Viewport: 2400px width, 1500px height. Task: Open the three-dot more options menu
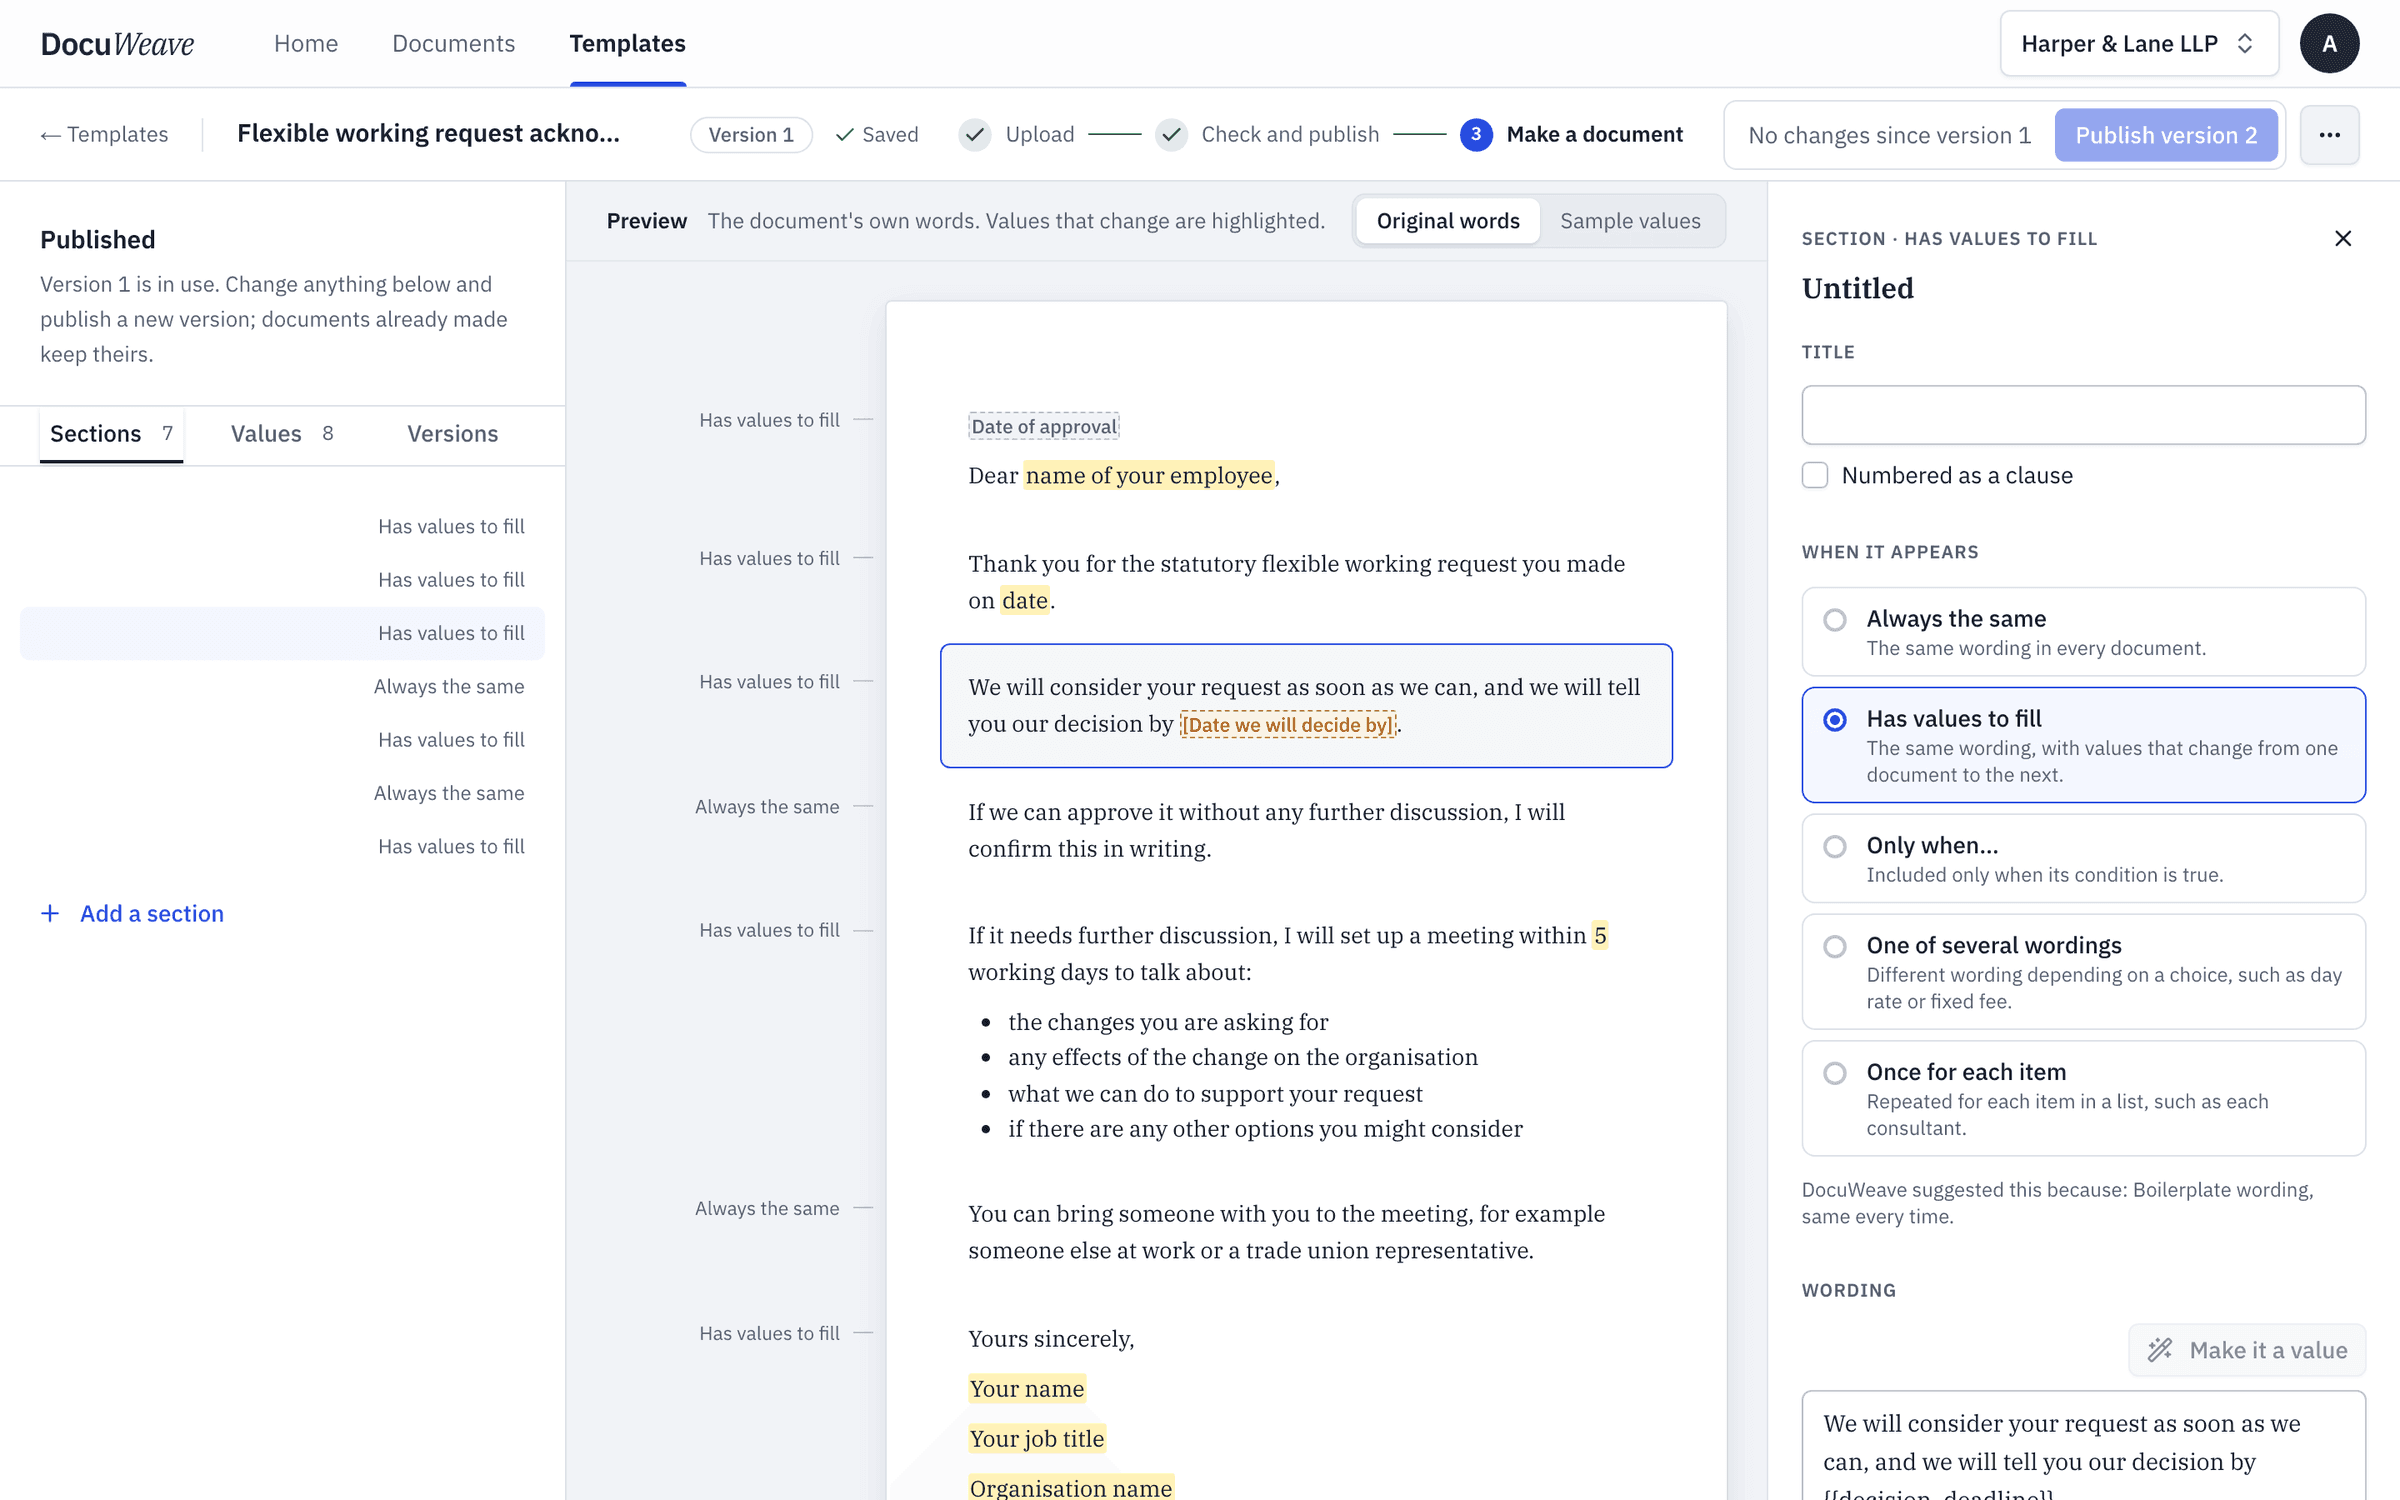[2329, 135]
